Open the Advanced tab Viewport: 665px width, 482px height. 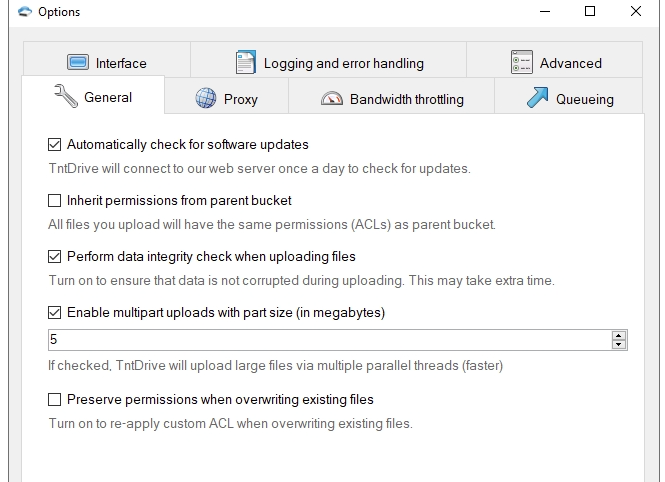[x=570, y=63]
